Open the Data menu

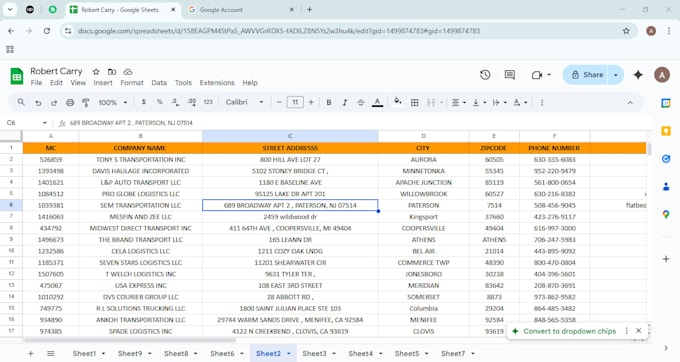159,83
